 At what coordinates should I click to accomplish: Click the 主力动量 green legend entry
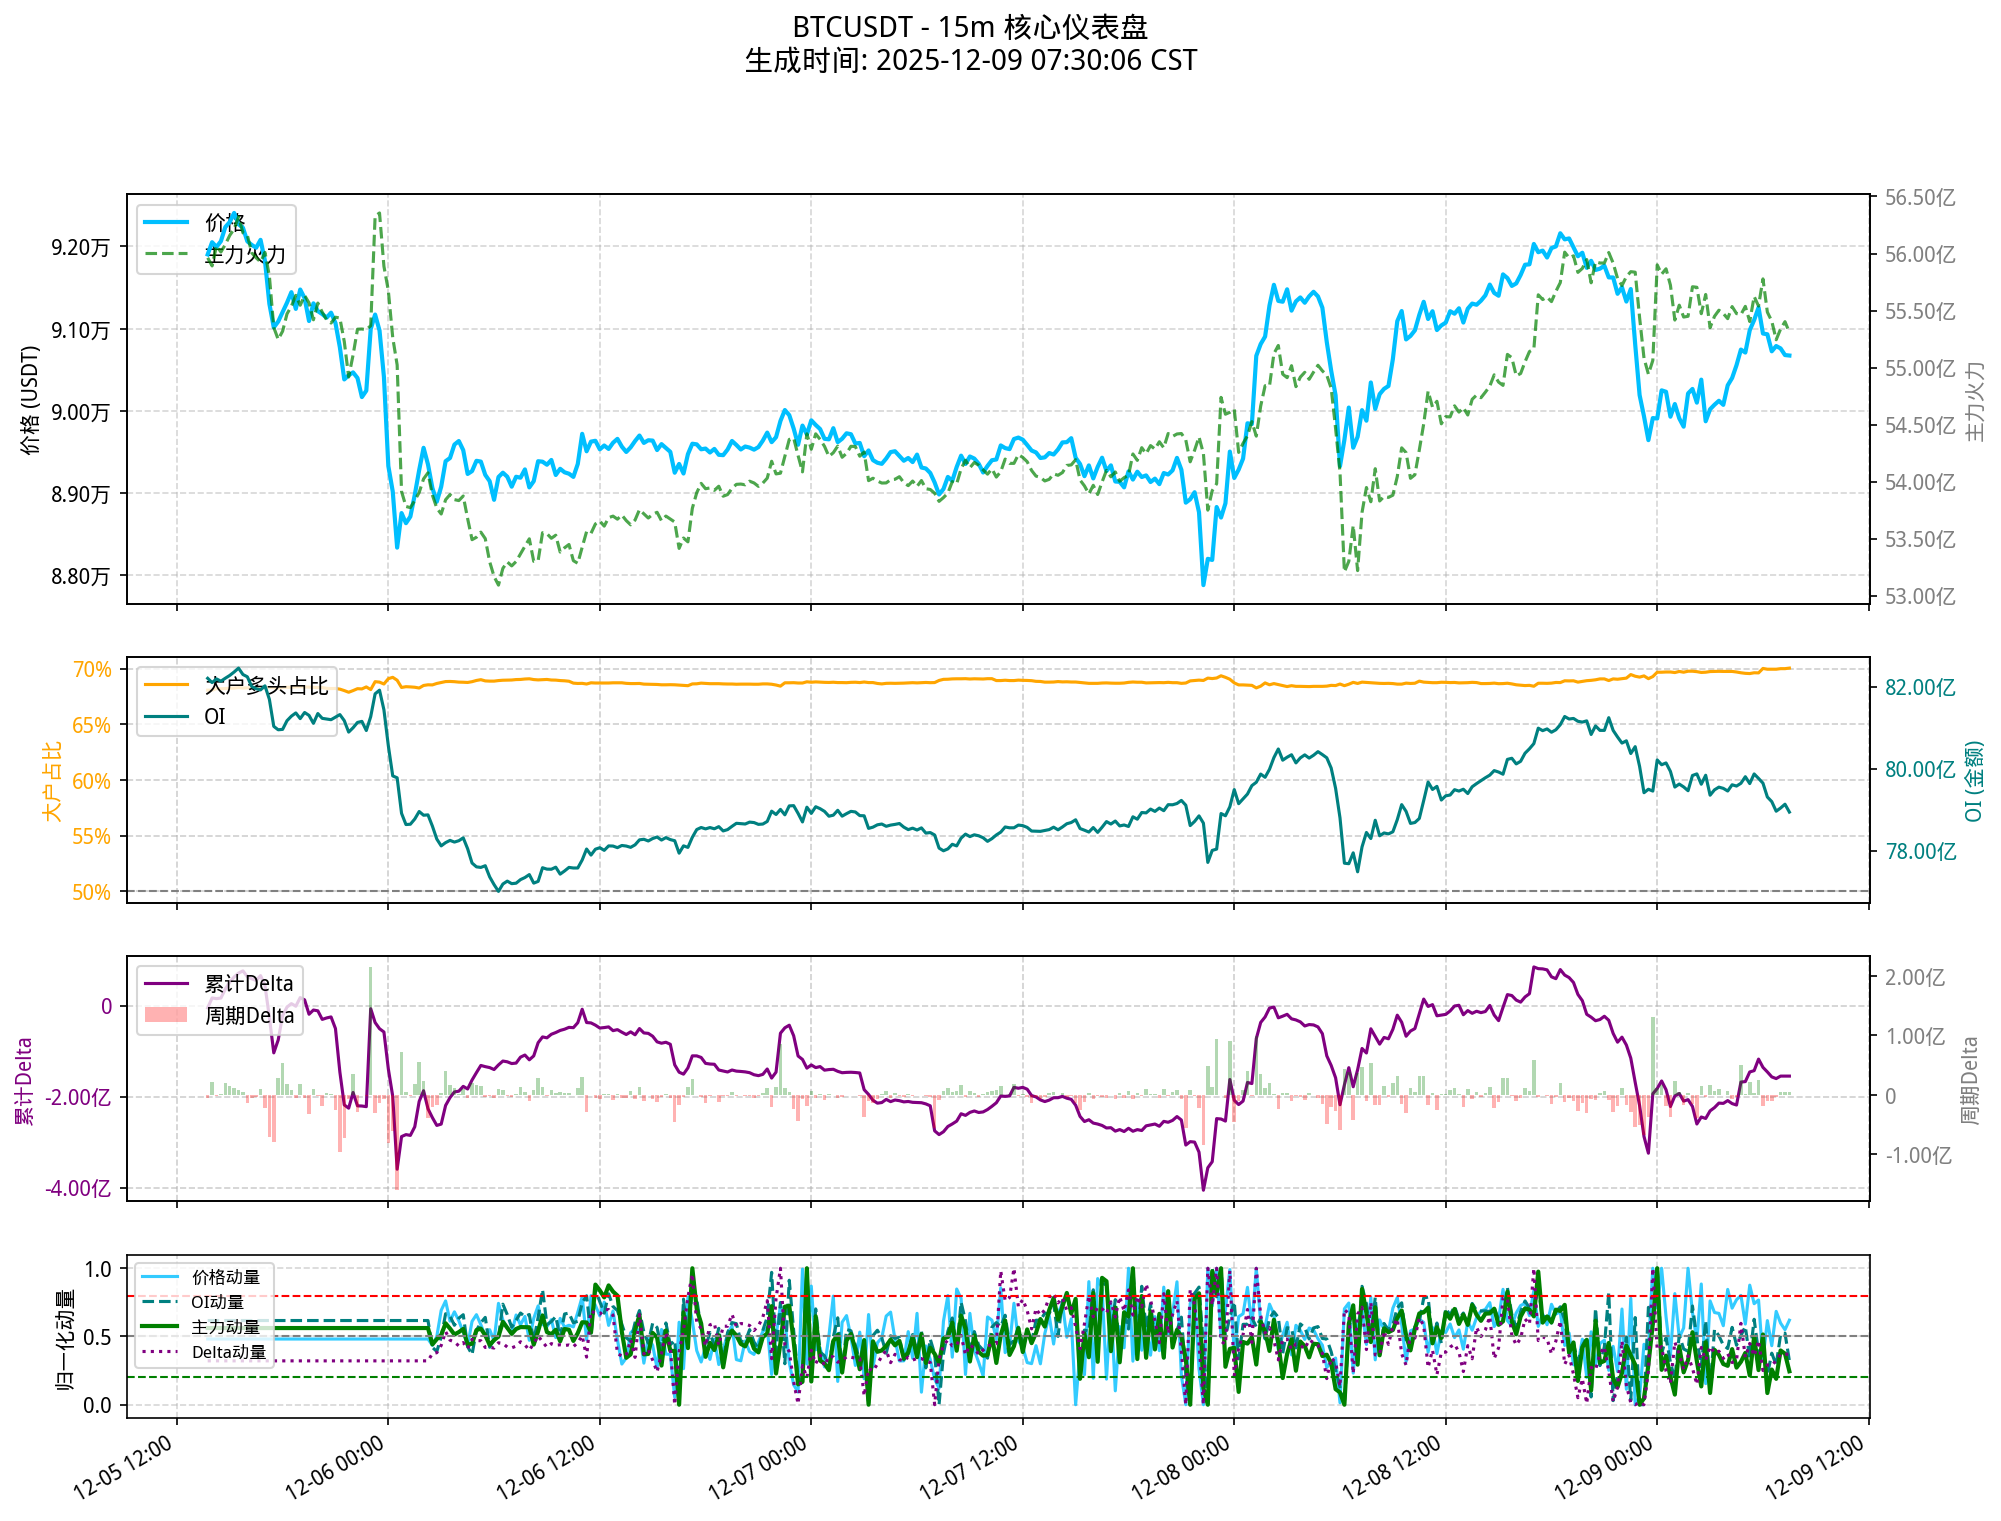[226, 1327]
